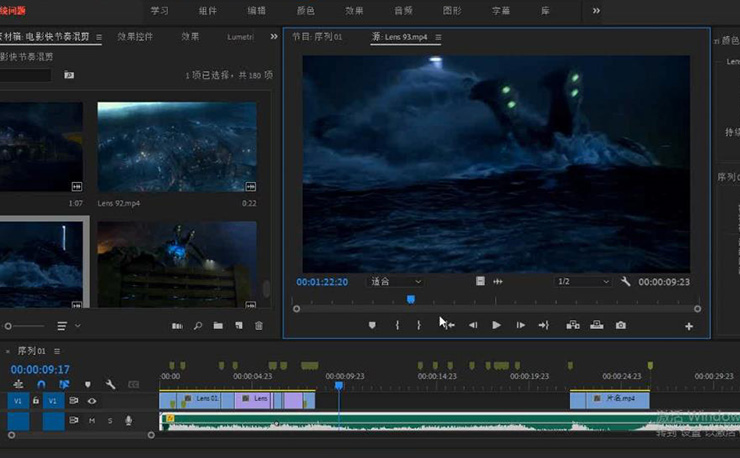Image resolution: width=740 pixels, height=458 pixels.
Task: Click the Drag Video Only filmstrip icon
Action: [x=480, y=281]
